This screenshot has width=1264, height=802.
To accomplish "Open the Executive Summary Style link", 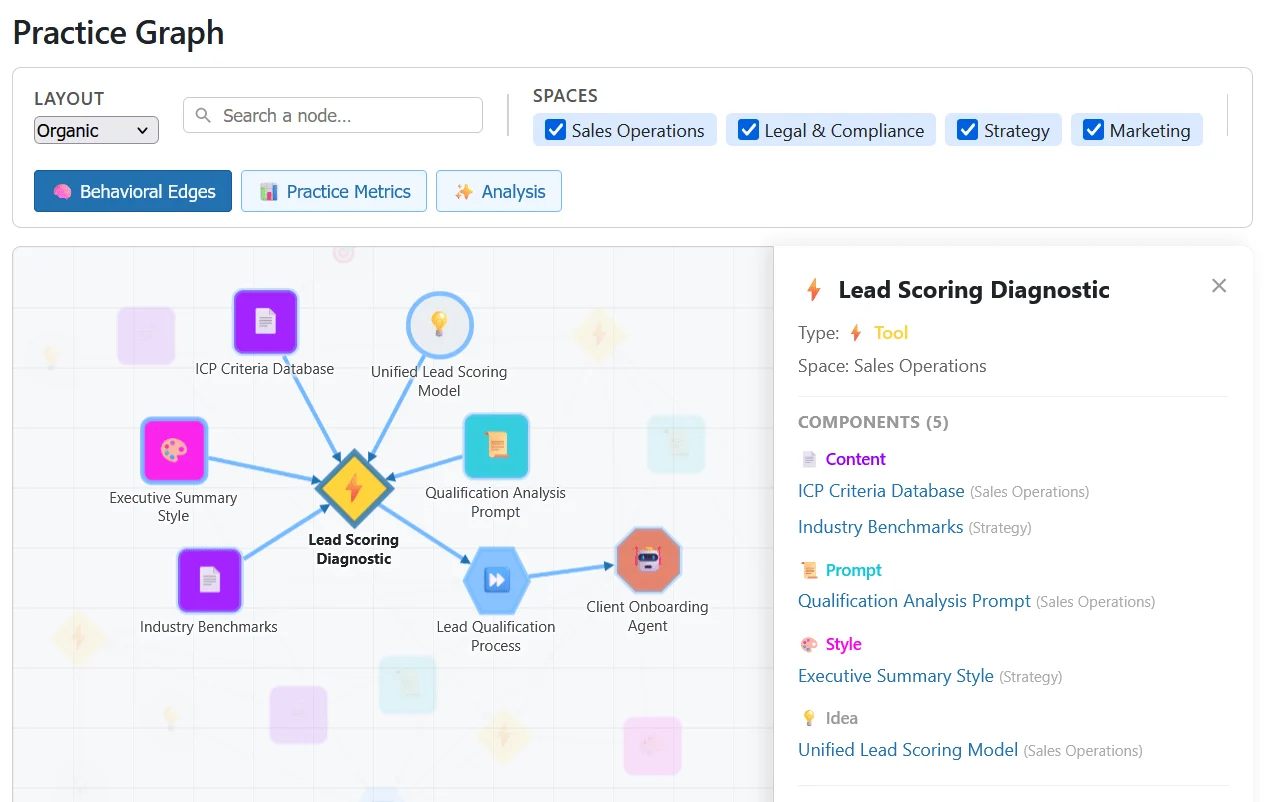I will click(896, 676).
